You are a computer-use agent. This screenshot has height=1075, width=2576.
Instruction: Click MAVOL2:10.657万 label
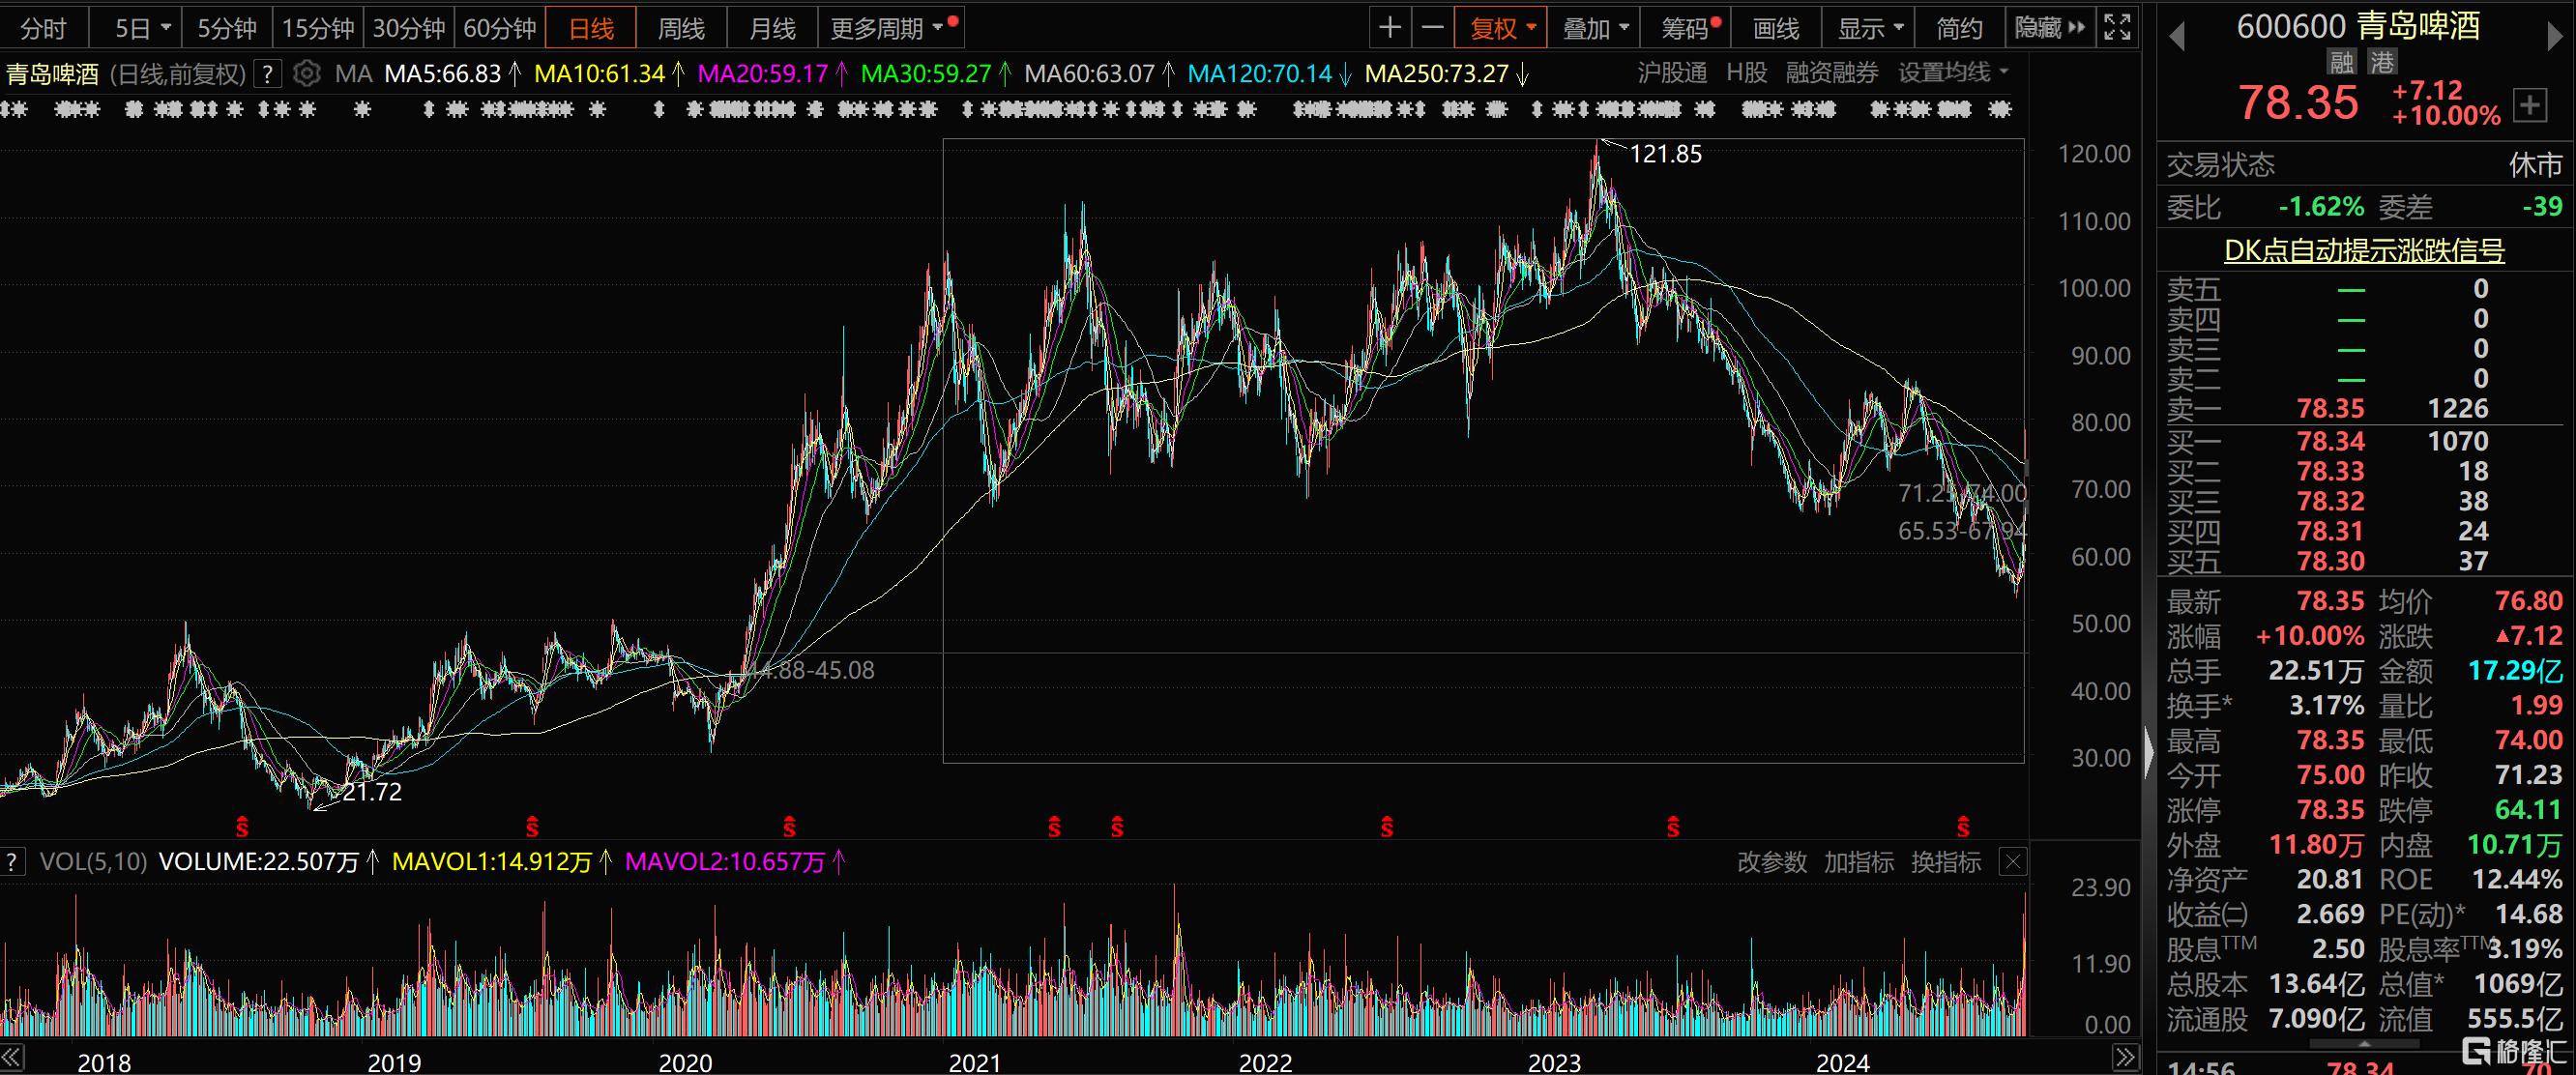coord(735,862)
